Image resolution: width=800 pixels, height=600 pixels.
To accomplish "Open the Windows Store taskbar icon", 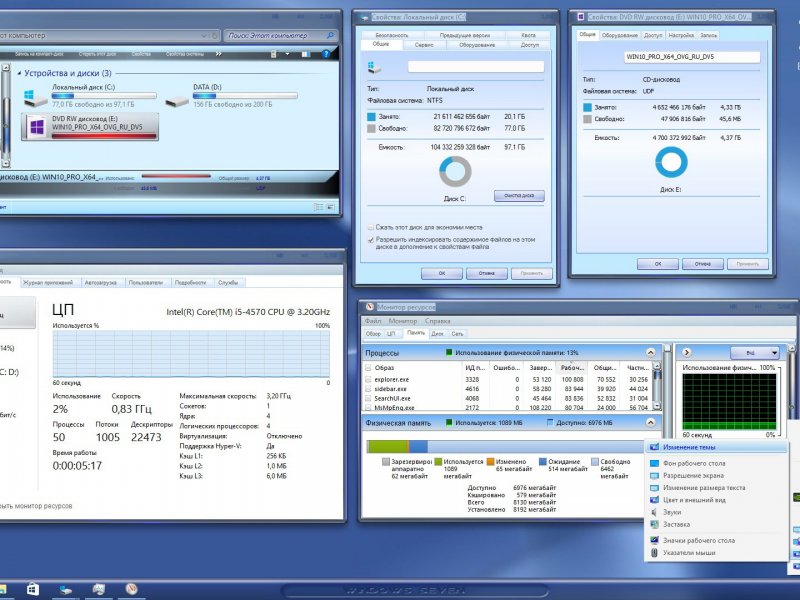I will coord(33,589).
